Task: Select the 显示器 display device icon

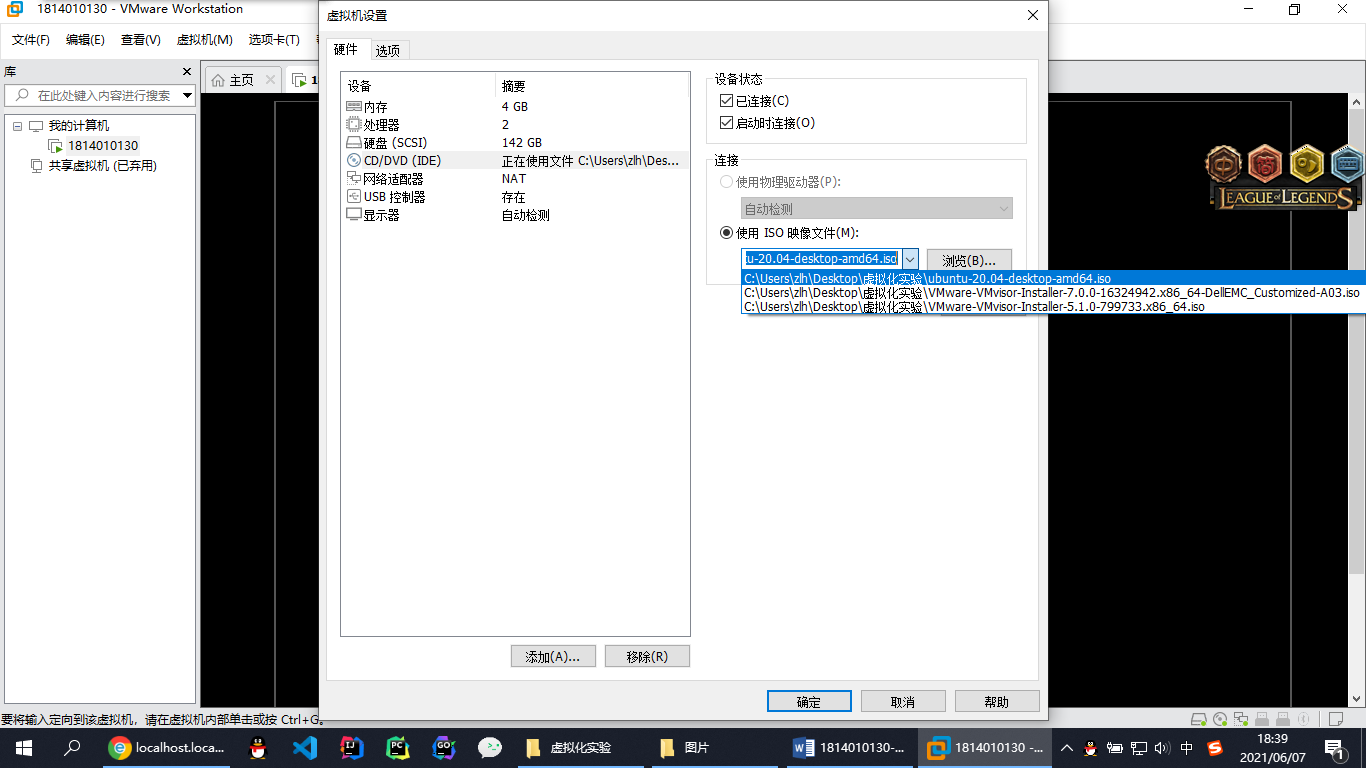Action: (x=354, y=215)
